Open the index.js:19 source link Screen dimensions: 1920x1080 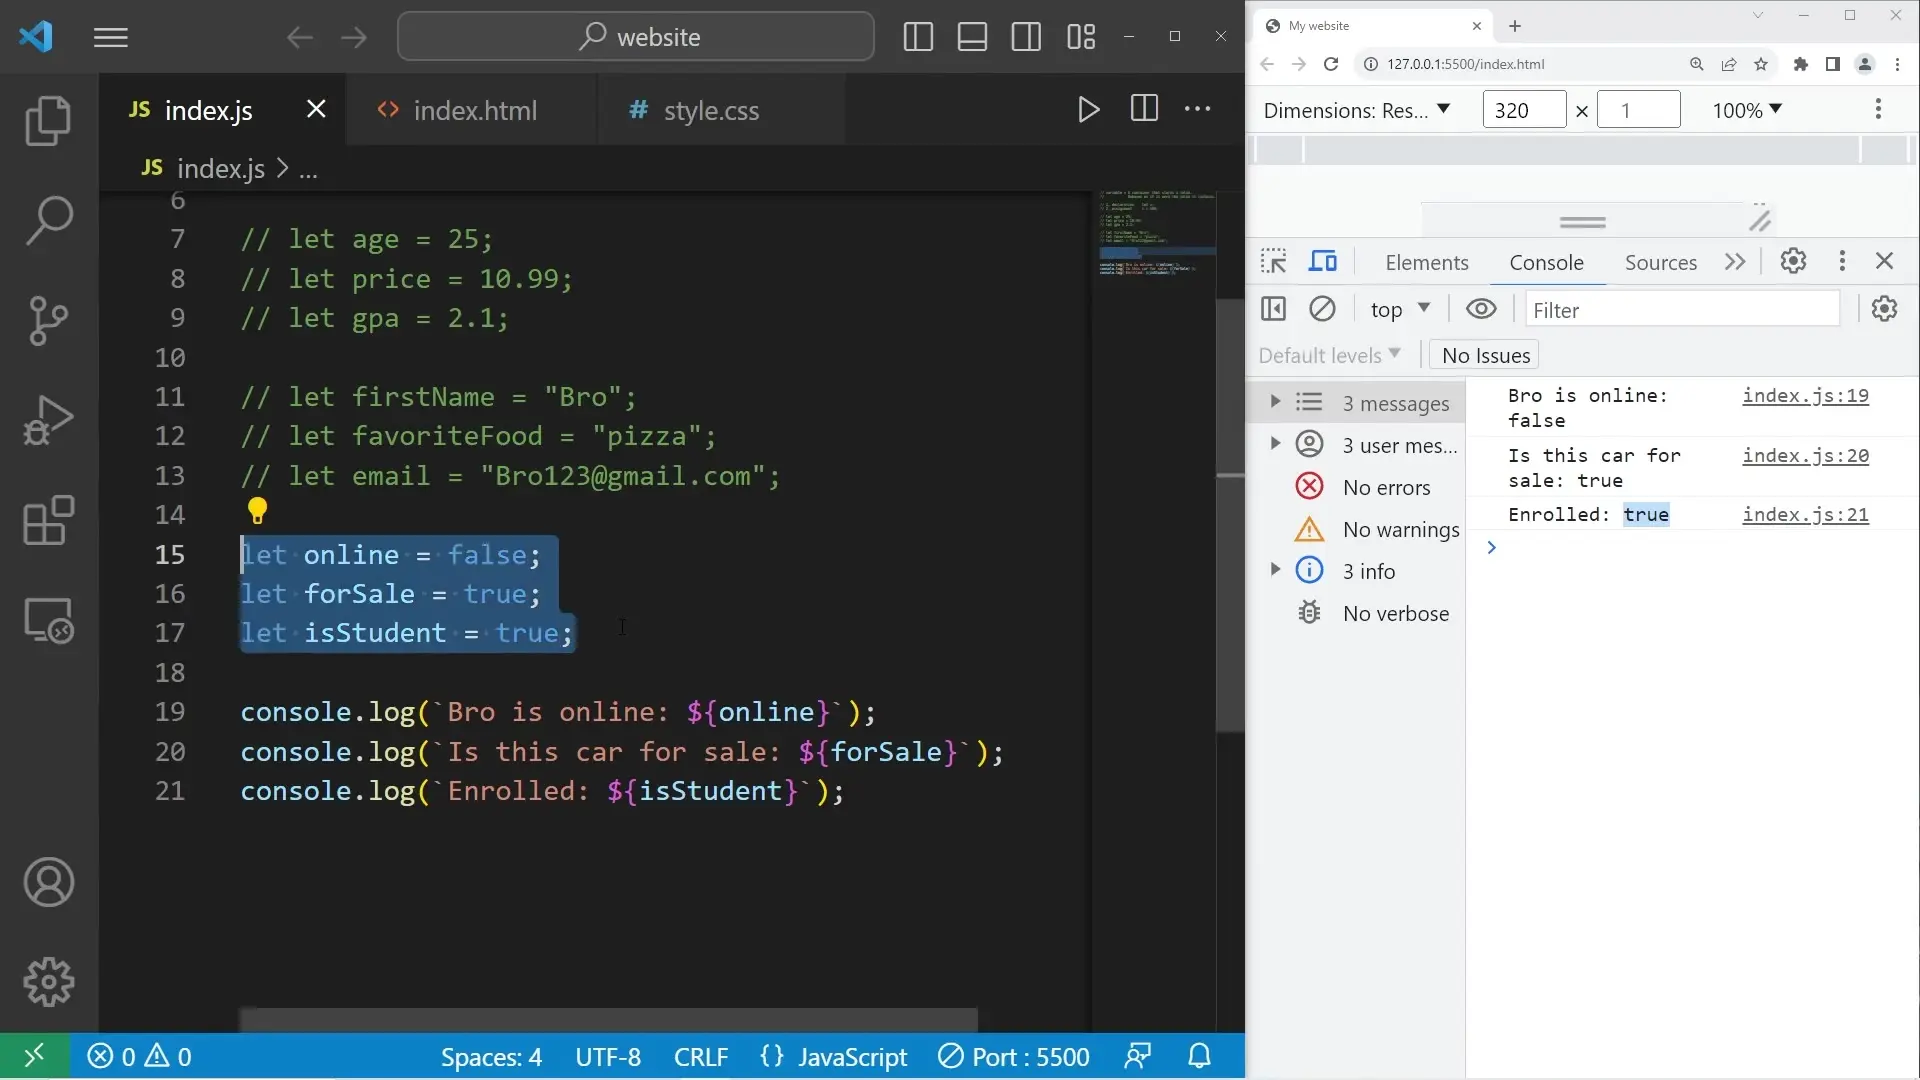[x=1805, y=395]
